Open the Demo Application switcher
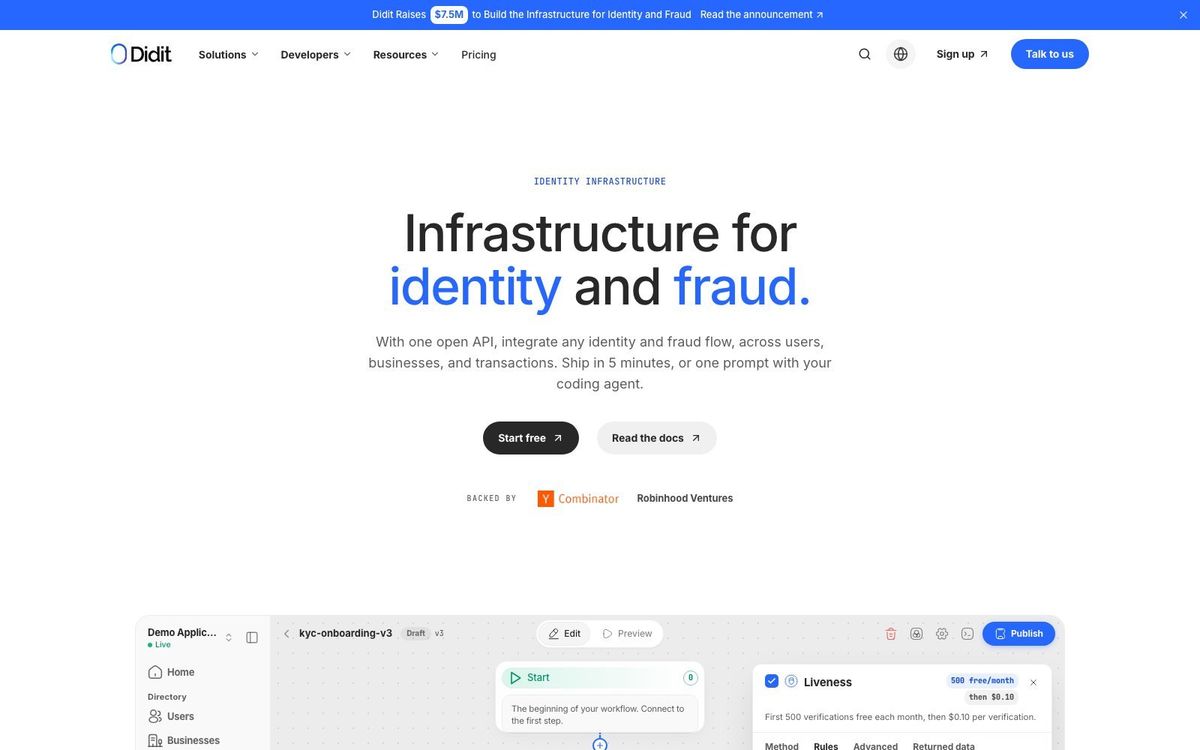Image resolution: width=1200 pixels, height=750 pixels. tap(190, 637)
